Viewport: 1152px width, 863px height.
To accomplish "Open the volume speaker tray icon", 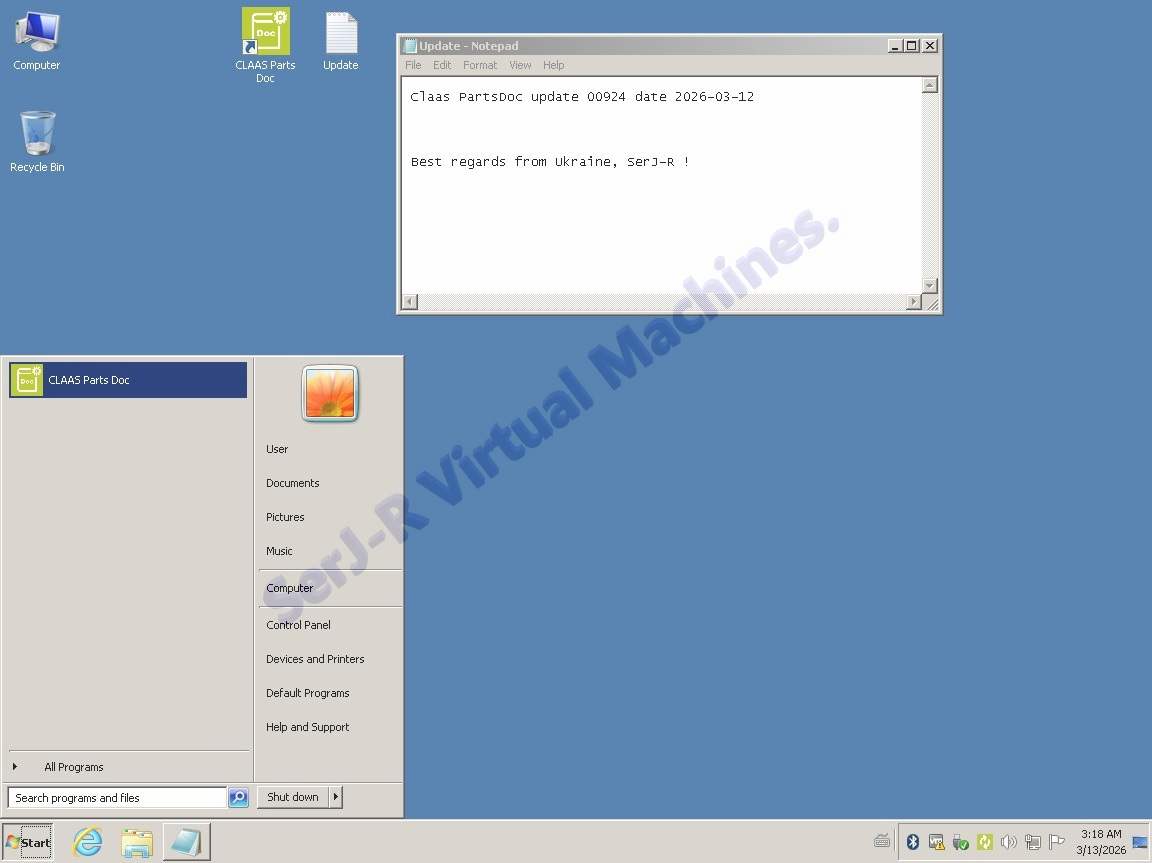I will 1008,842.
